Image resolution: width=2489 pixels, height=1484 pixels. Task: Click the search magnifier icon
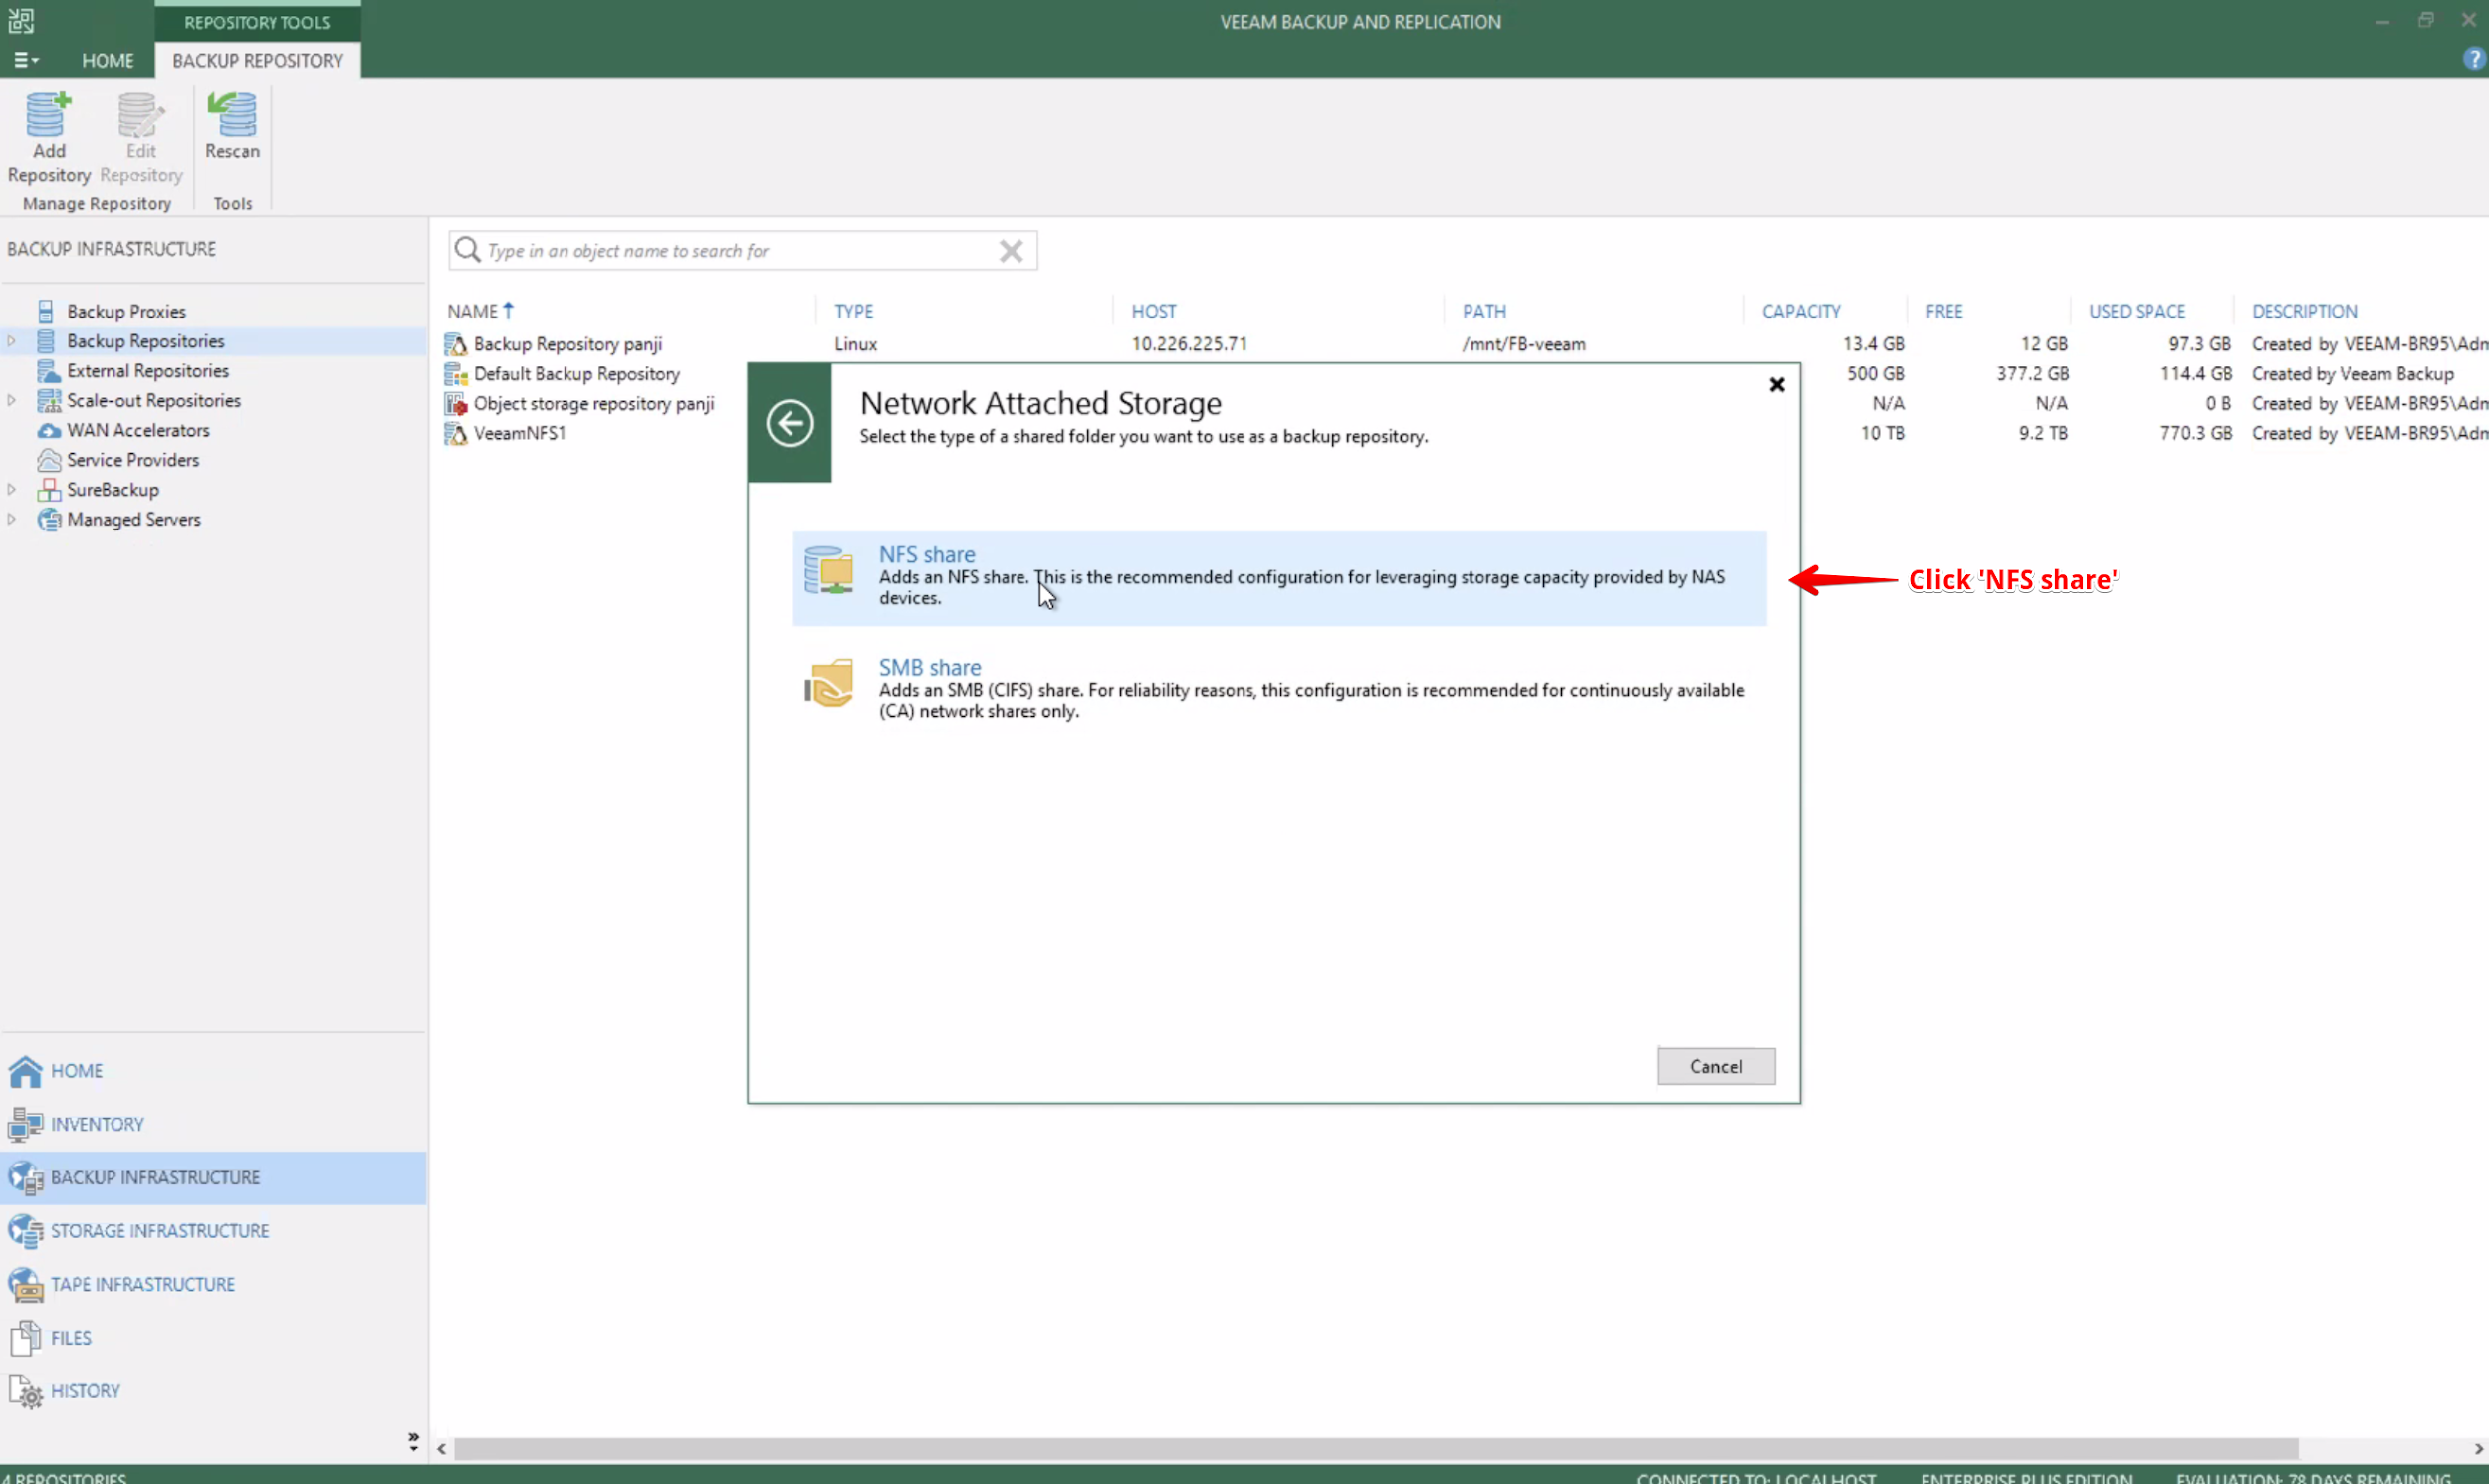click(x=467, y=249)
